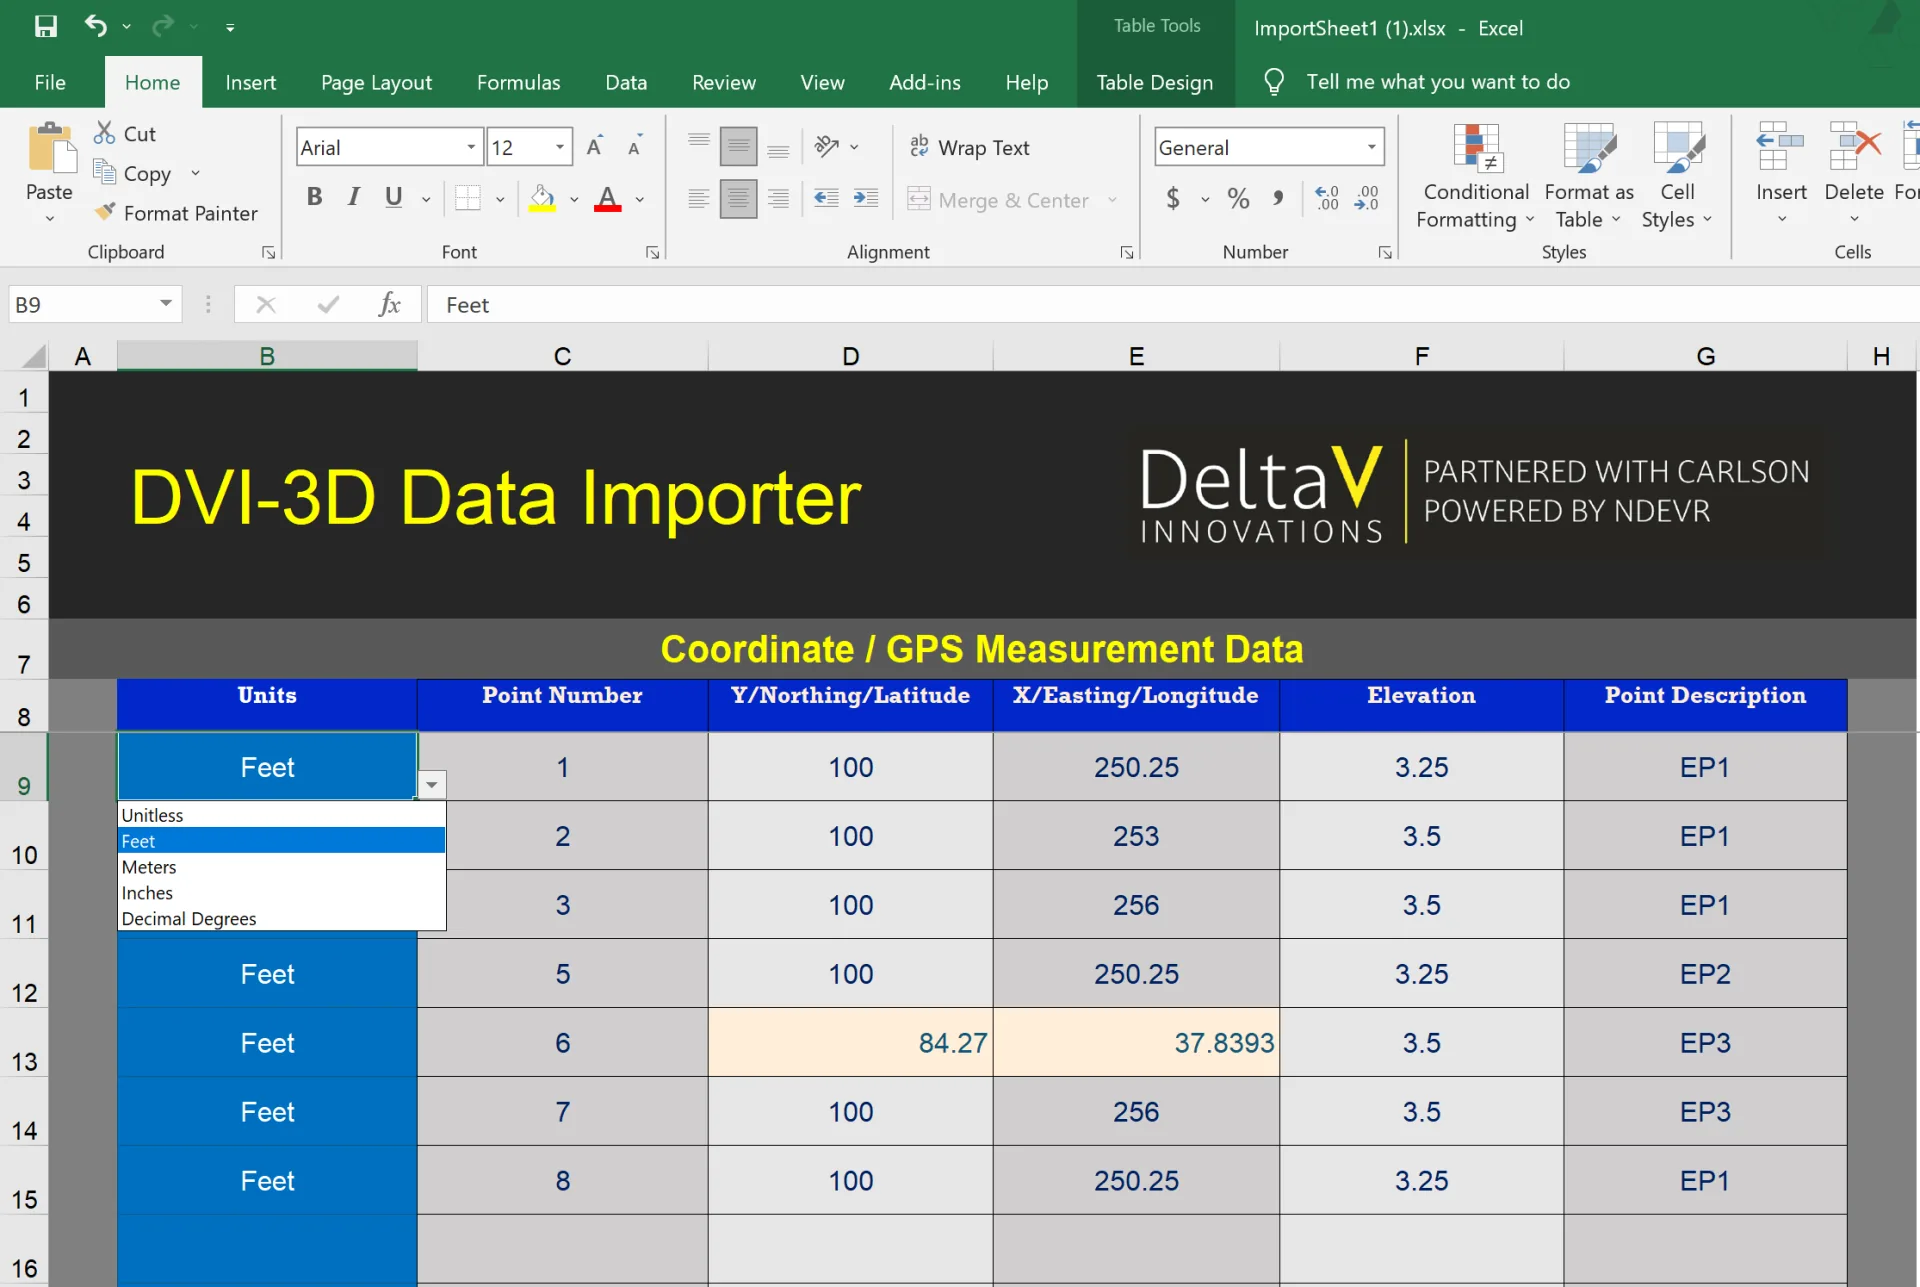The width and height of the screenshot is (1920, 1287).
Task: Switch to the Table Design tab
Action: pyautogui.click(x=1155, y=82)
